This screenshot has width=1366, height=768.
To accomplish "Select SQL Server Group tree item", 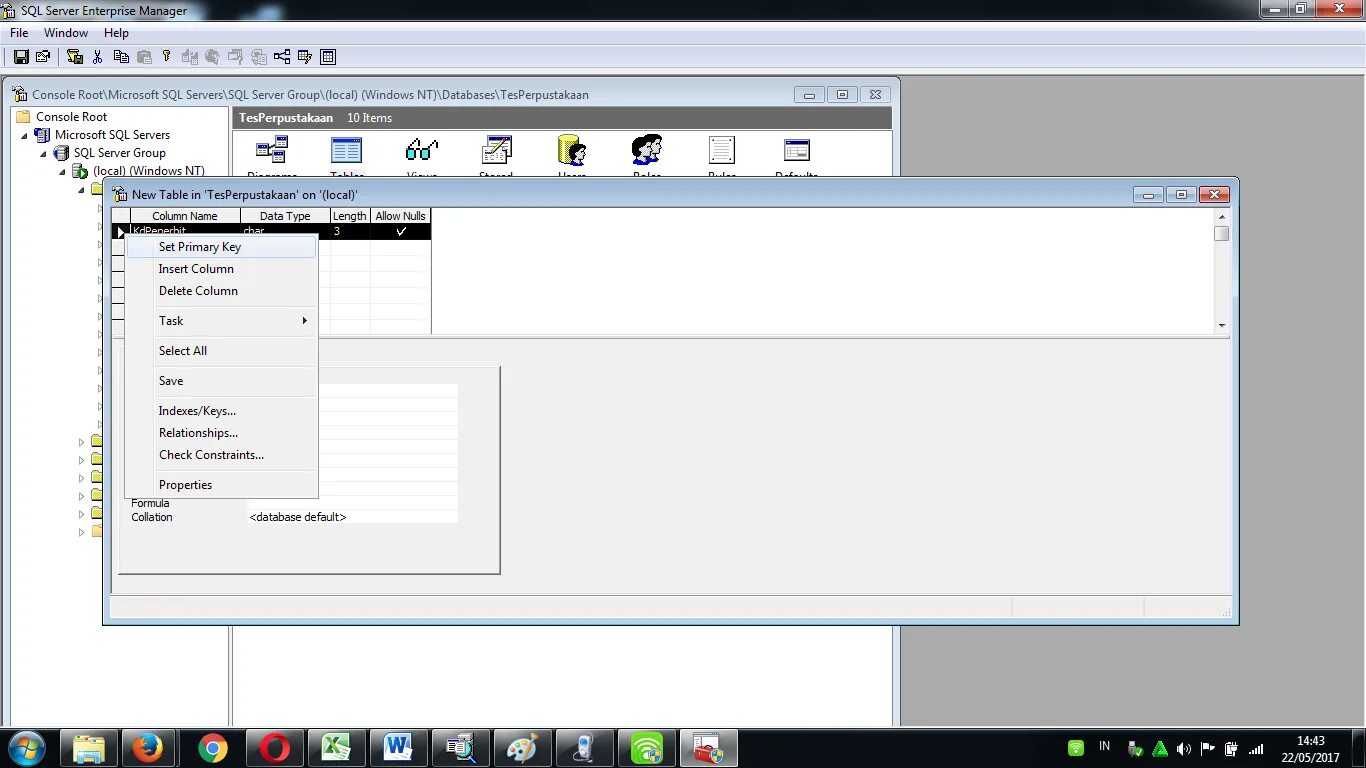I will coord(119,153).
